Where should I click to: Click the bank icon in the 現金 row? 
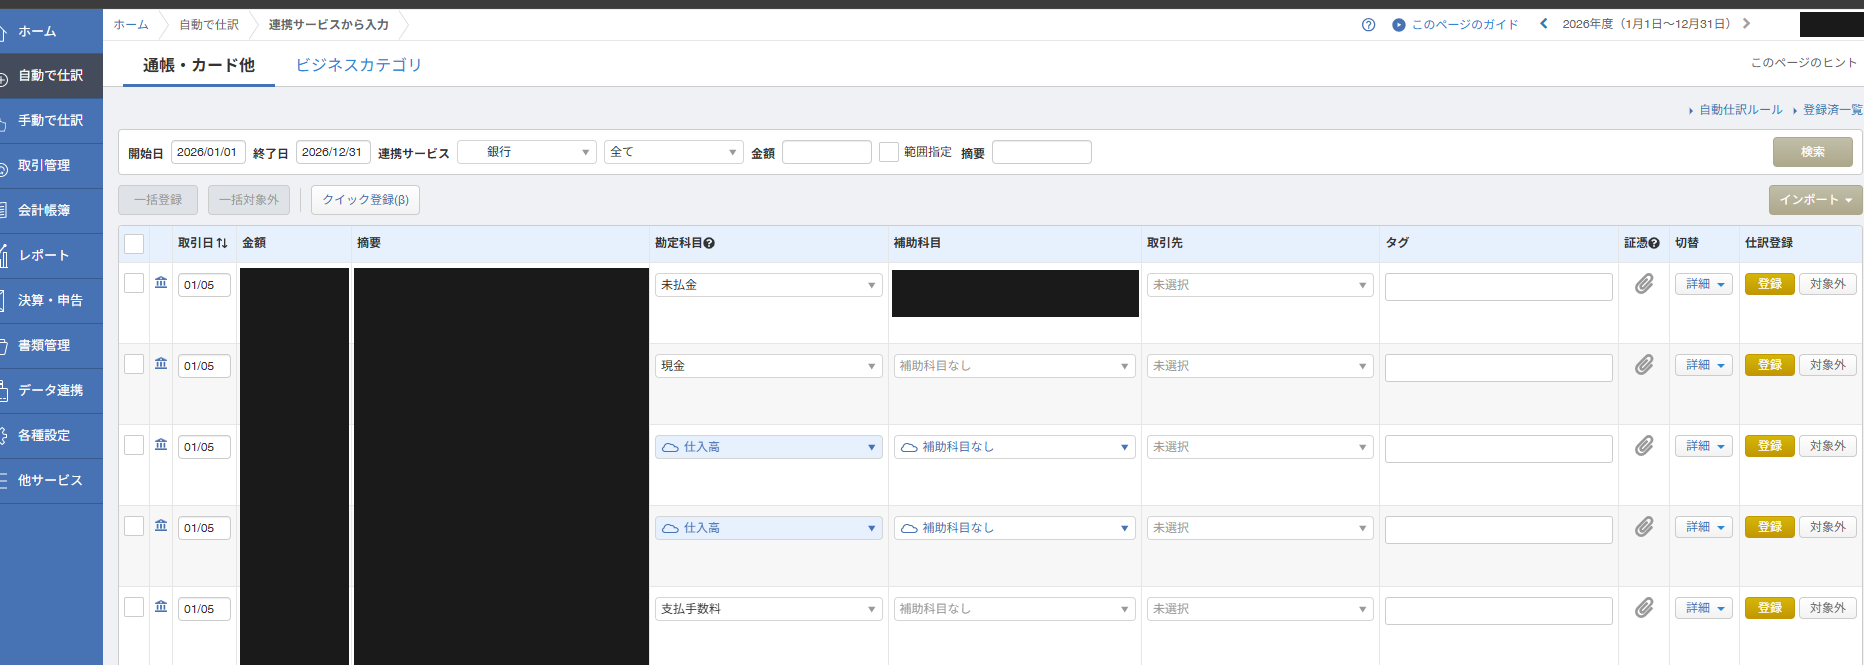(161, 364)
